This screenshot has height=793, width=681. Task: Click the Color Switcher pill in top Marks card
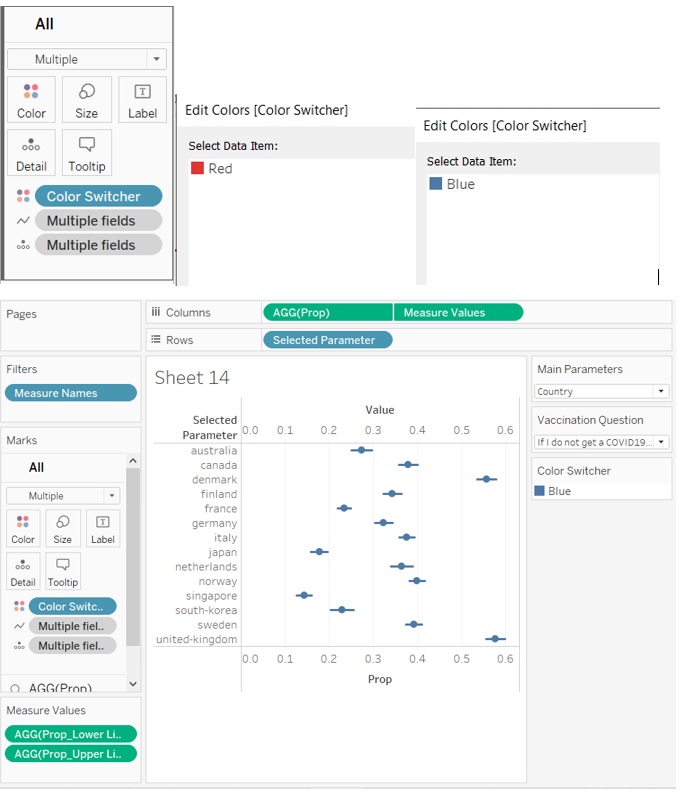pos(97,196)
